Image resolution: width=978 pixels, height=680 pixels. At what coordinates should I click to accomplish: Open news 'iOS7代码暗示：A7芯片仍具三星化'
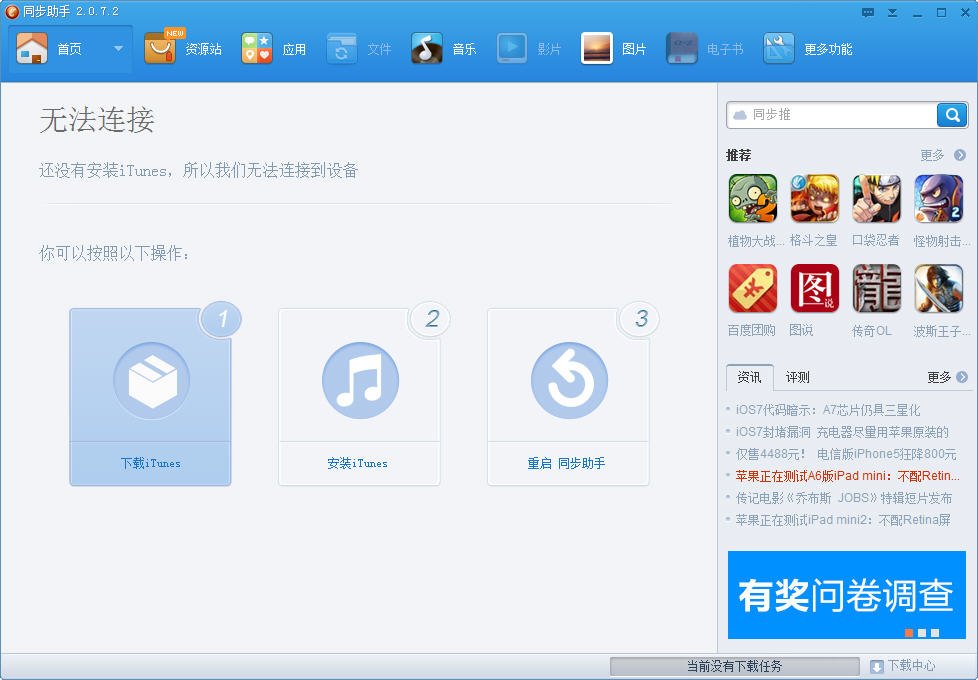click(x=828, y=410)
